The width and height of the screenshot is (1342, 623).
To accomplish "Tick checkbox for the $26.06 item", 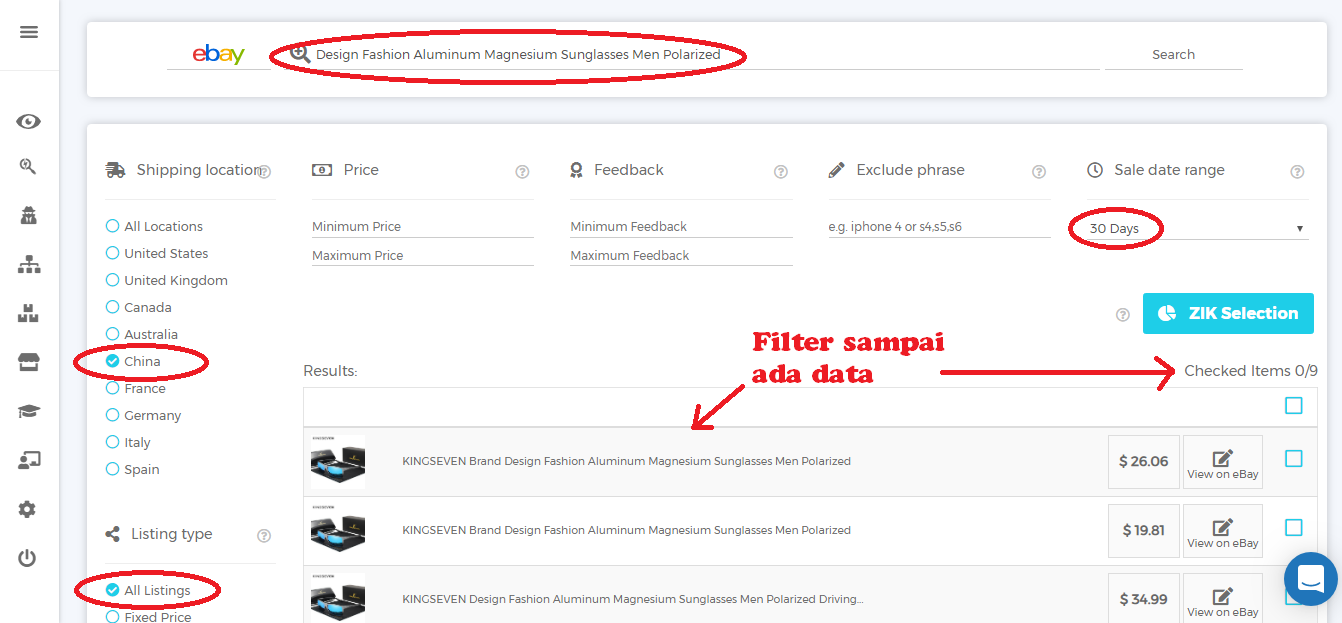I will 1294,459.
